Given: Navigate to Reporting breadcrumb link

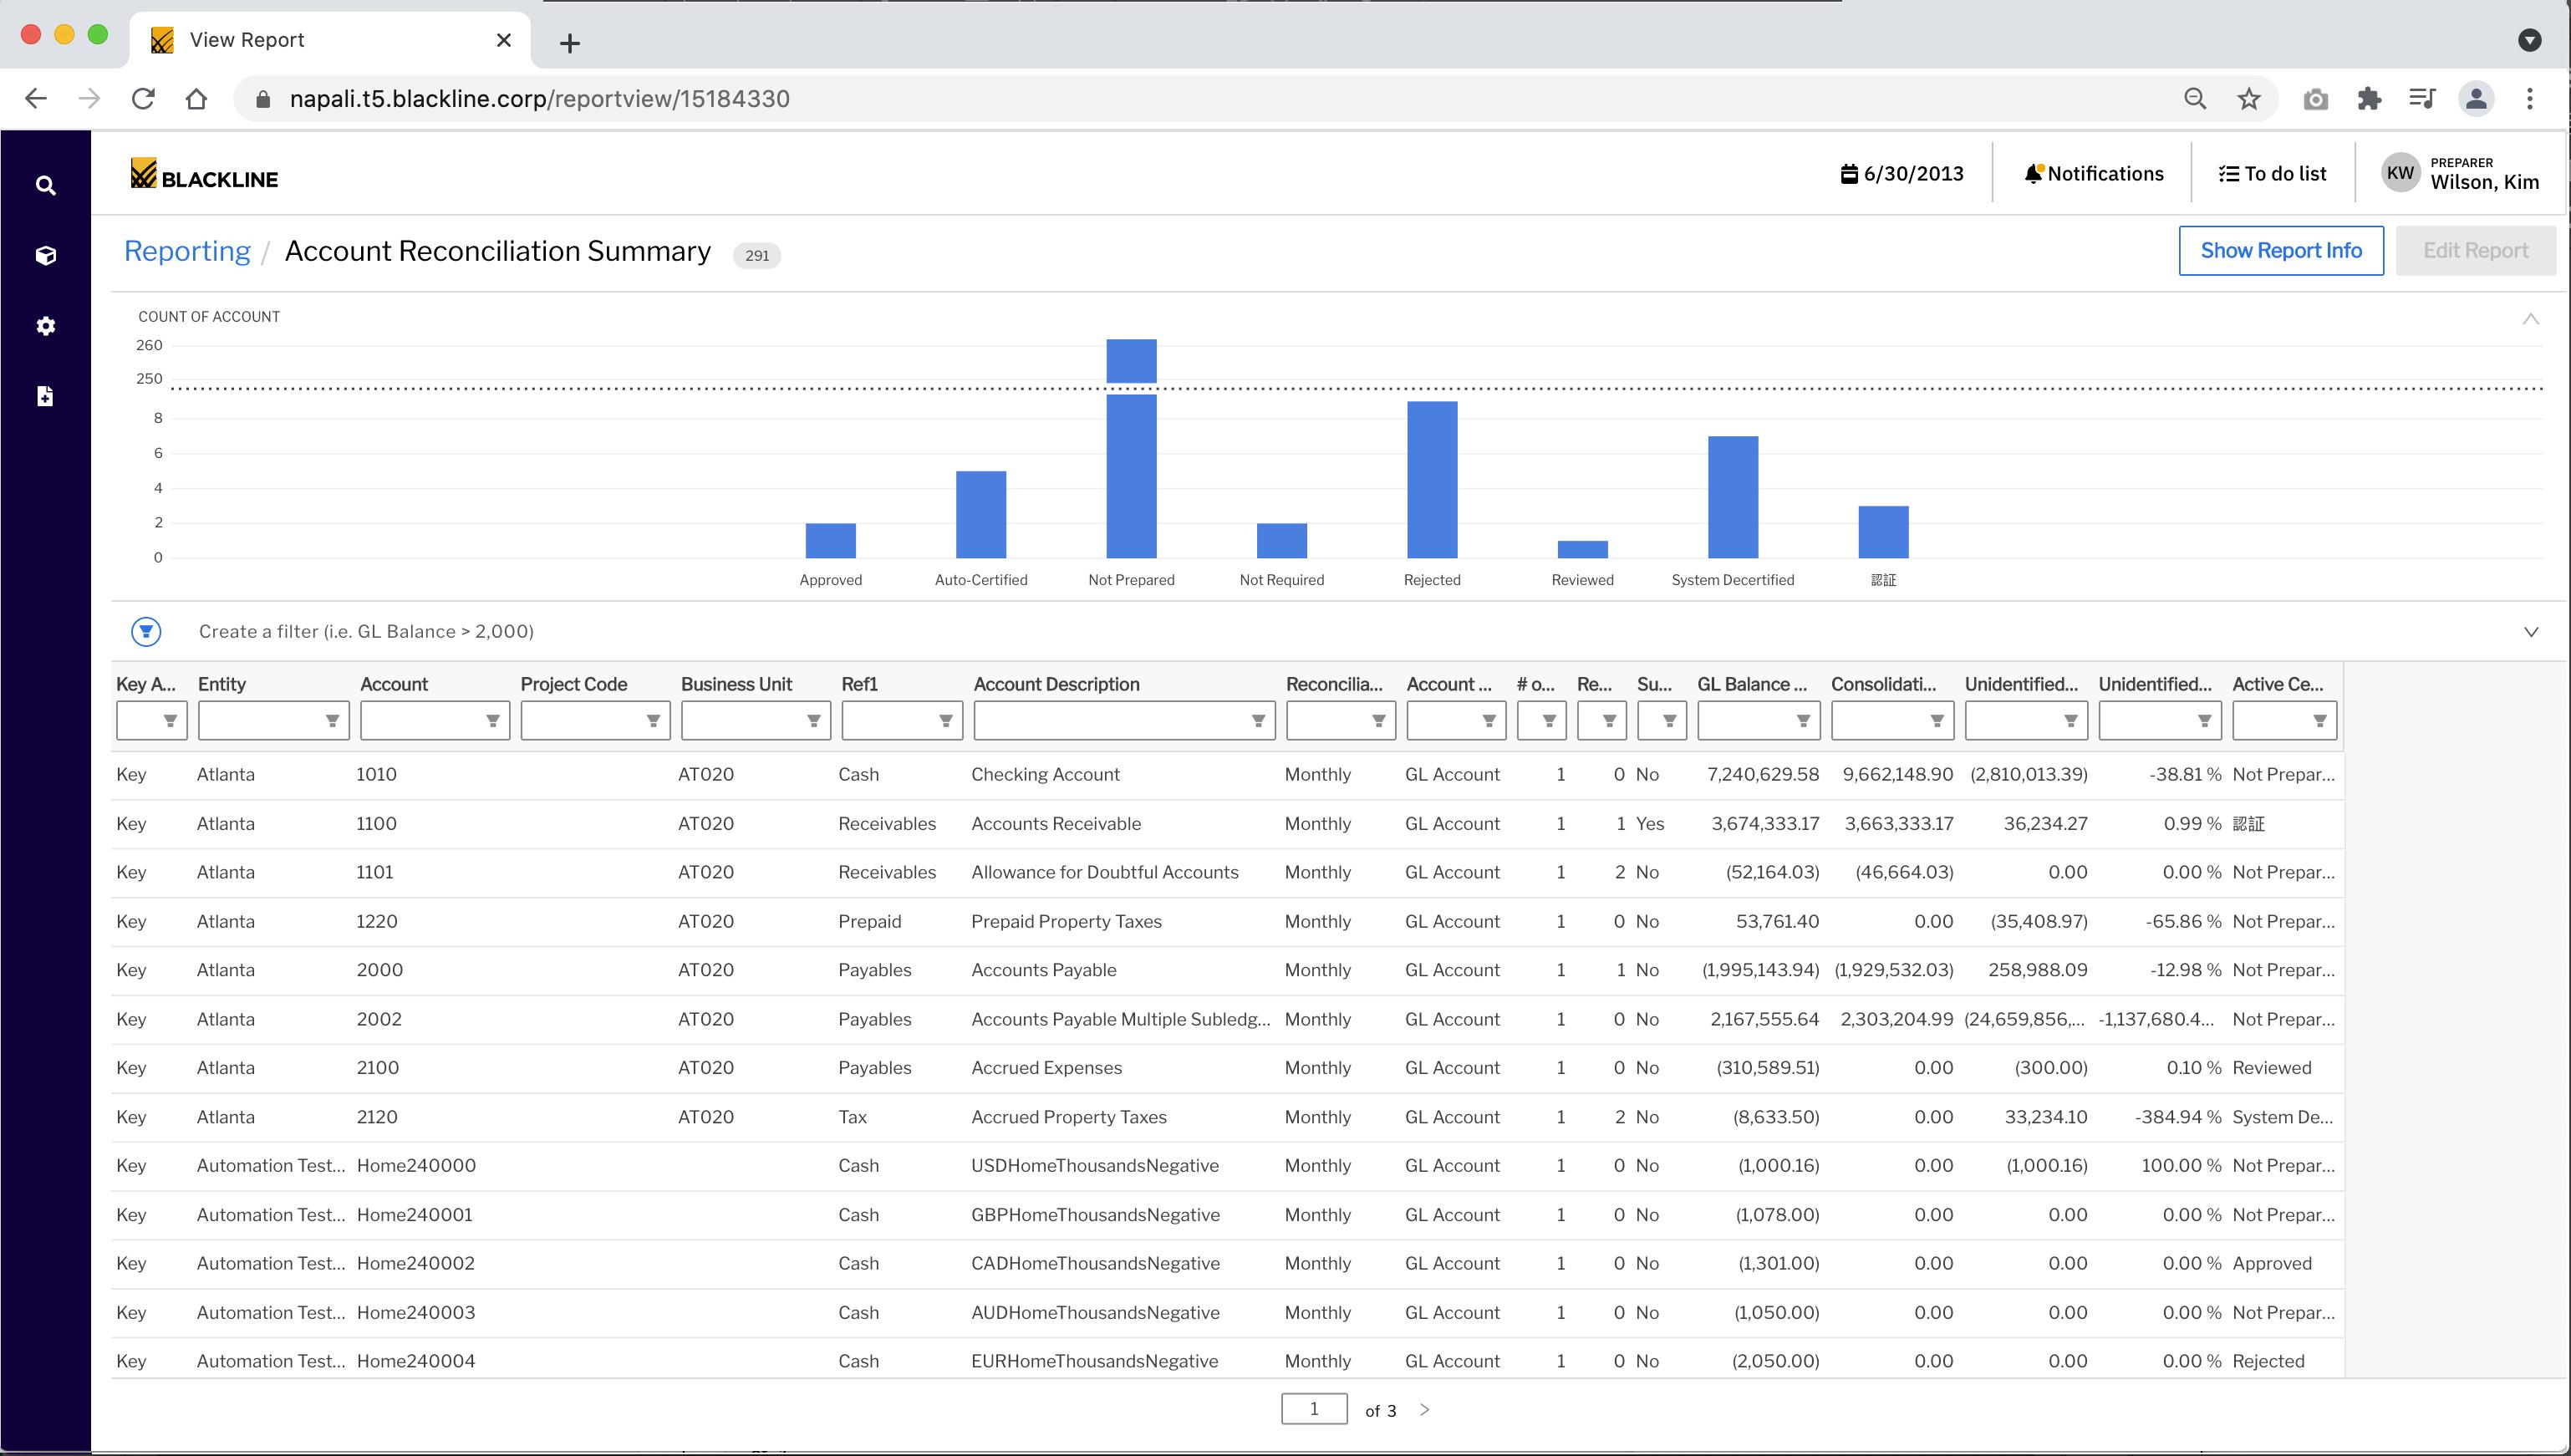Looking at the screenshot, I should point(187,251).
